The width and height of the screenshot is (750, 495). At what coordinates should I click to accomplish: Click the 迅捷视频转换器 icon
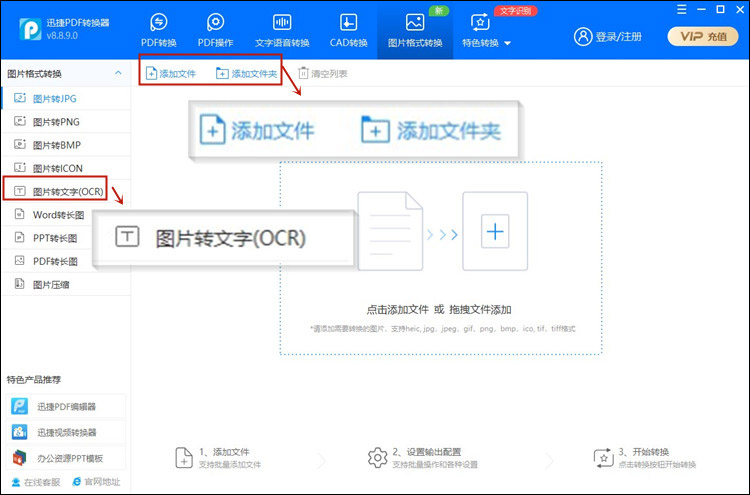(x=20, y=432)
